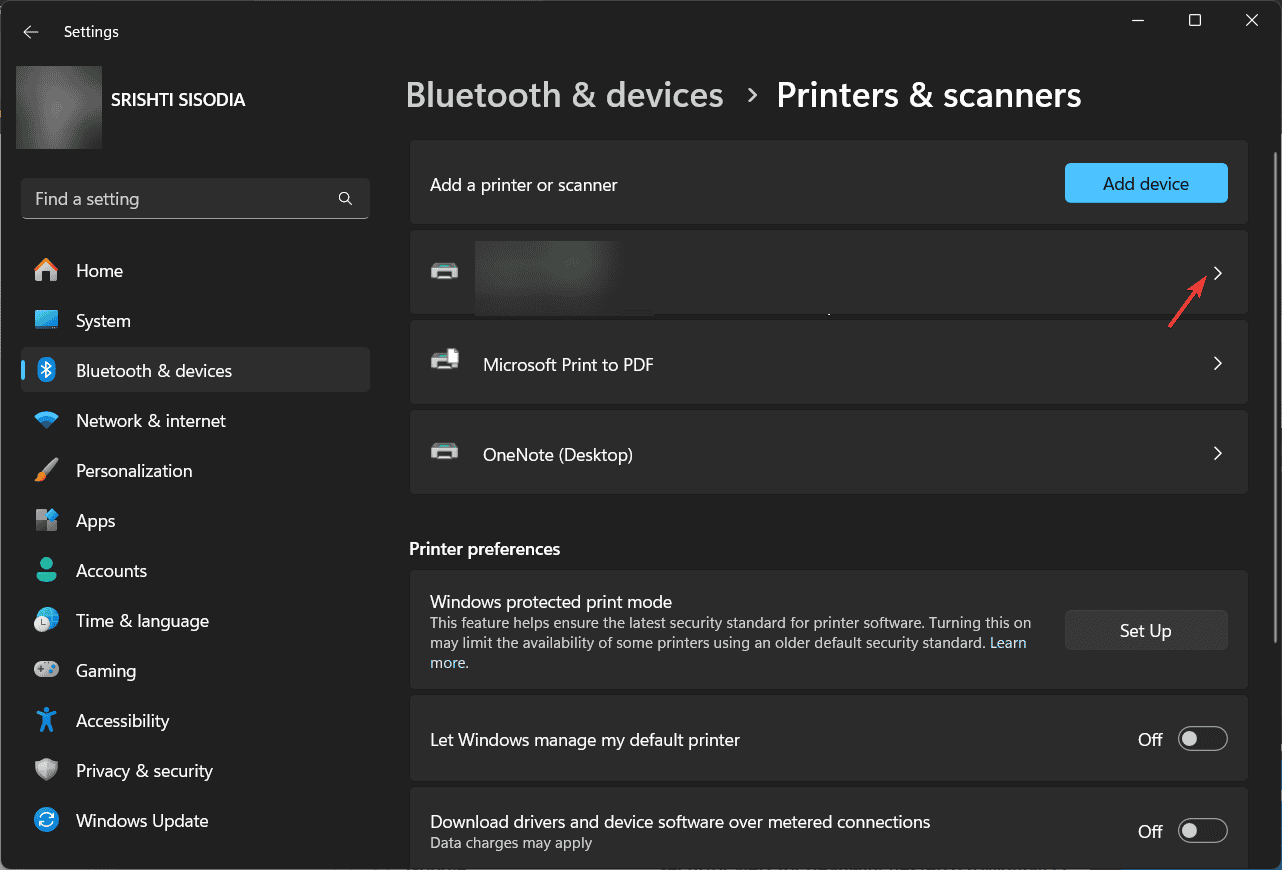Toggle Let Windows manage my default printer

[x=1202, y=740]
